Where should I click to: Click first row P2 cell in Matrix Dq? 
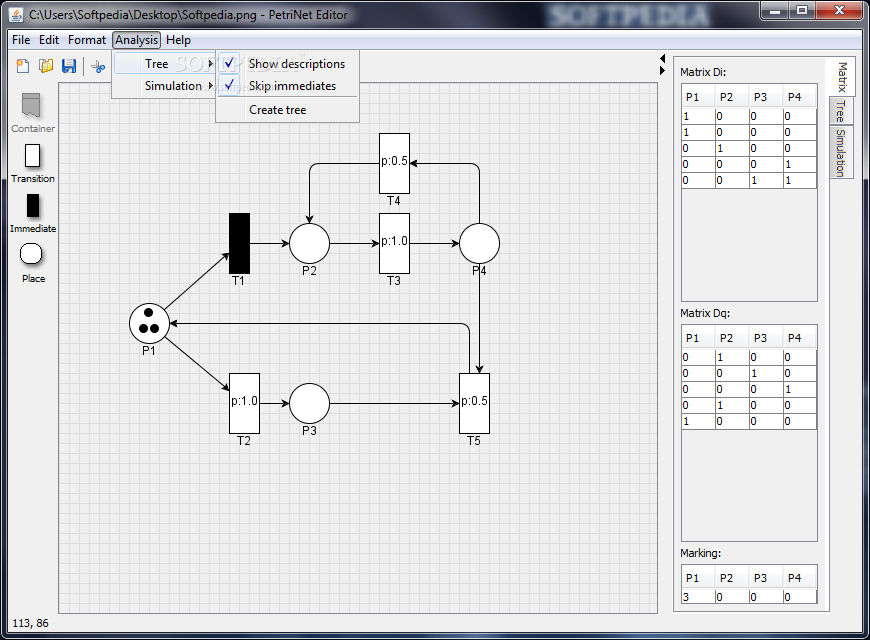point(732,357)
